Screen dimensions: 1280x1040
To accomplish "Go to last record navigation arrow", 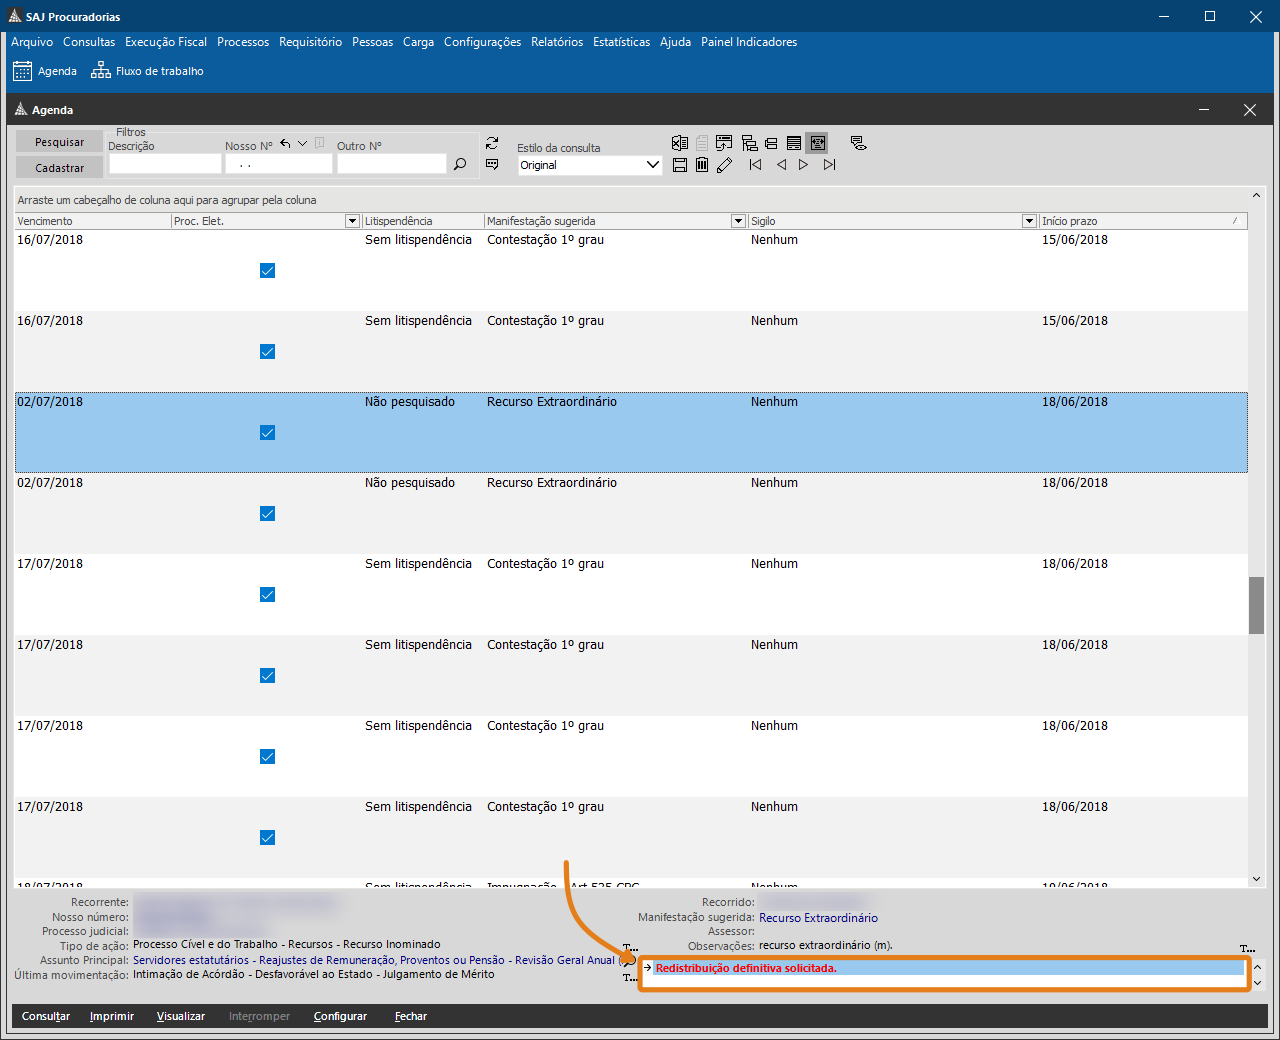I will (829, 165).
